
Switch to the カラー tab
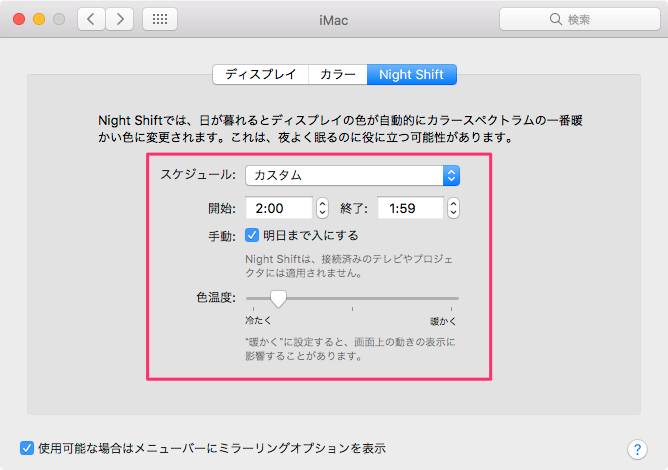[x=336, y=74]
